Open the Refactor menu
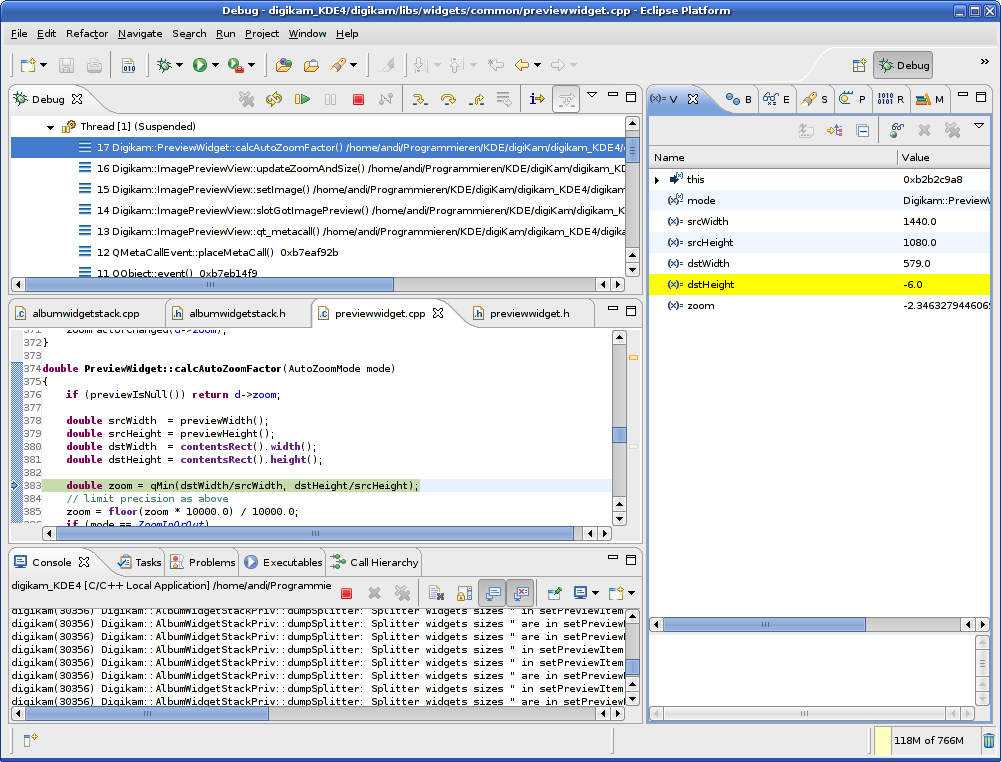Viewport: 1001px width, 762px height. click(x=87, y=33)
